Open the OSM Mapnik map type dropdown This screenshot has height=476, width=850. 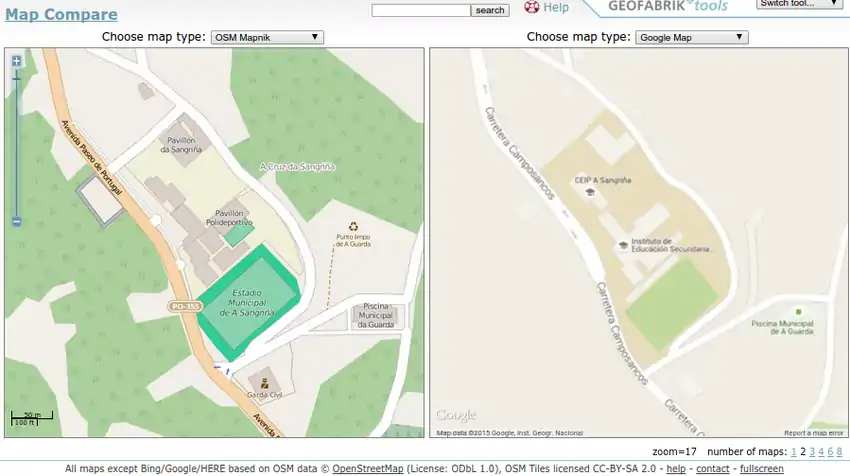pyautogui.click(x=267, y=37)
